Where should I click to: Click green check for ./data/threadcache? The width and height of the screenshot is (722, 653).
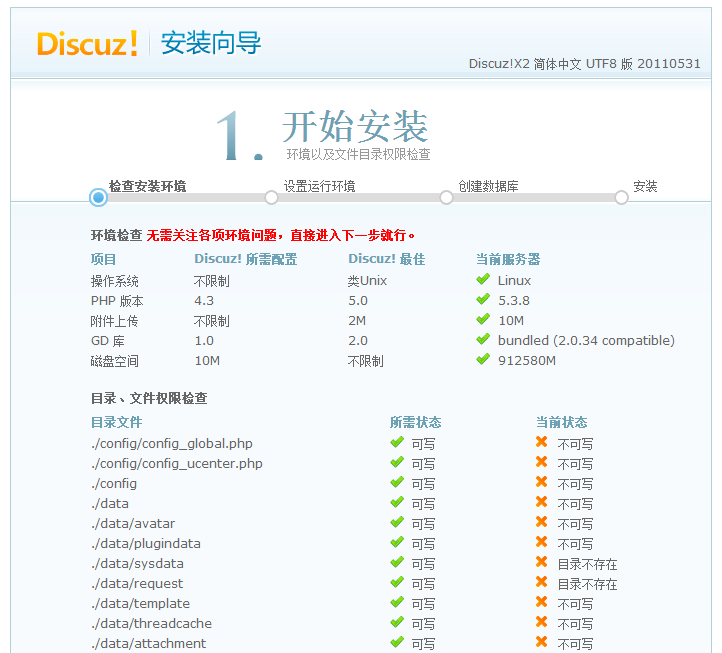click(397, 622)
